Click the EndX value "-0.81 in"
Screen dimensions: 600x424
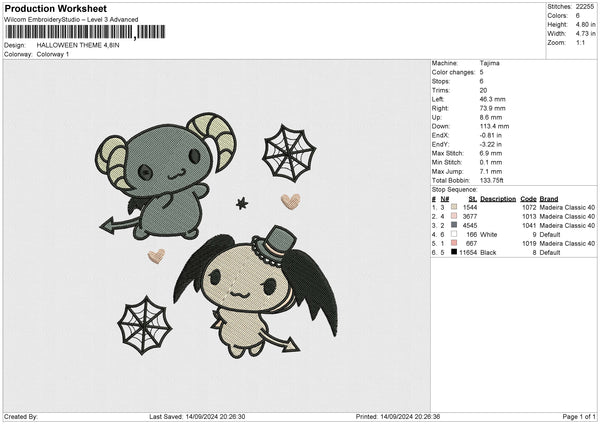[491, 135]
